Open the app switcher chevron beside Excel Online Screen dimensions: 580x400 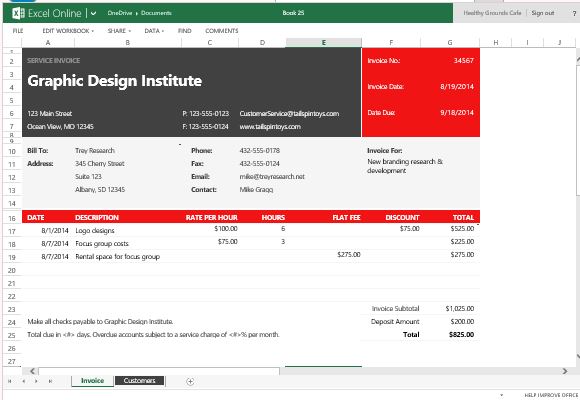click(x=94, y=13)
